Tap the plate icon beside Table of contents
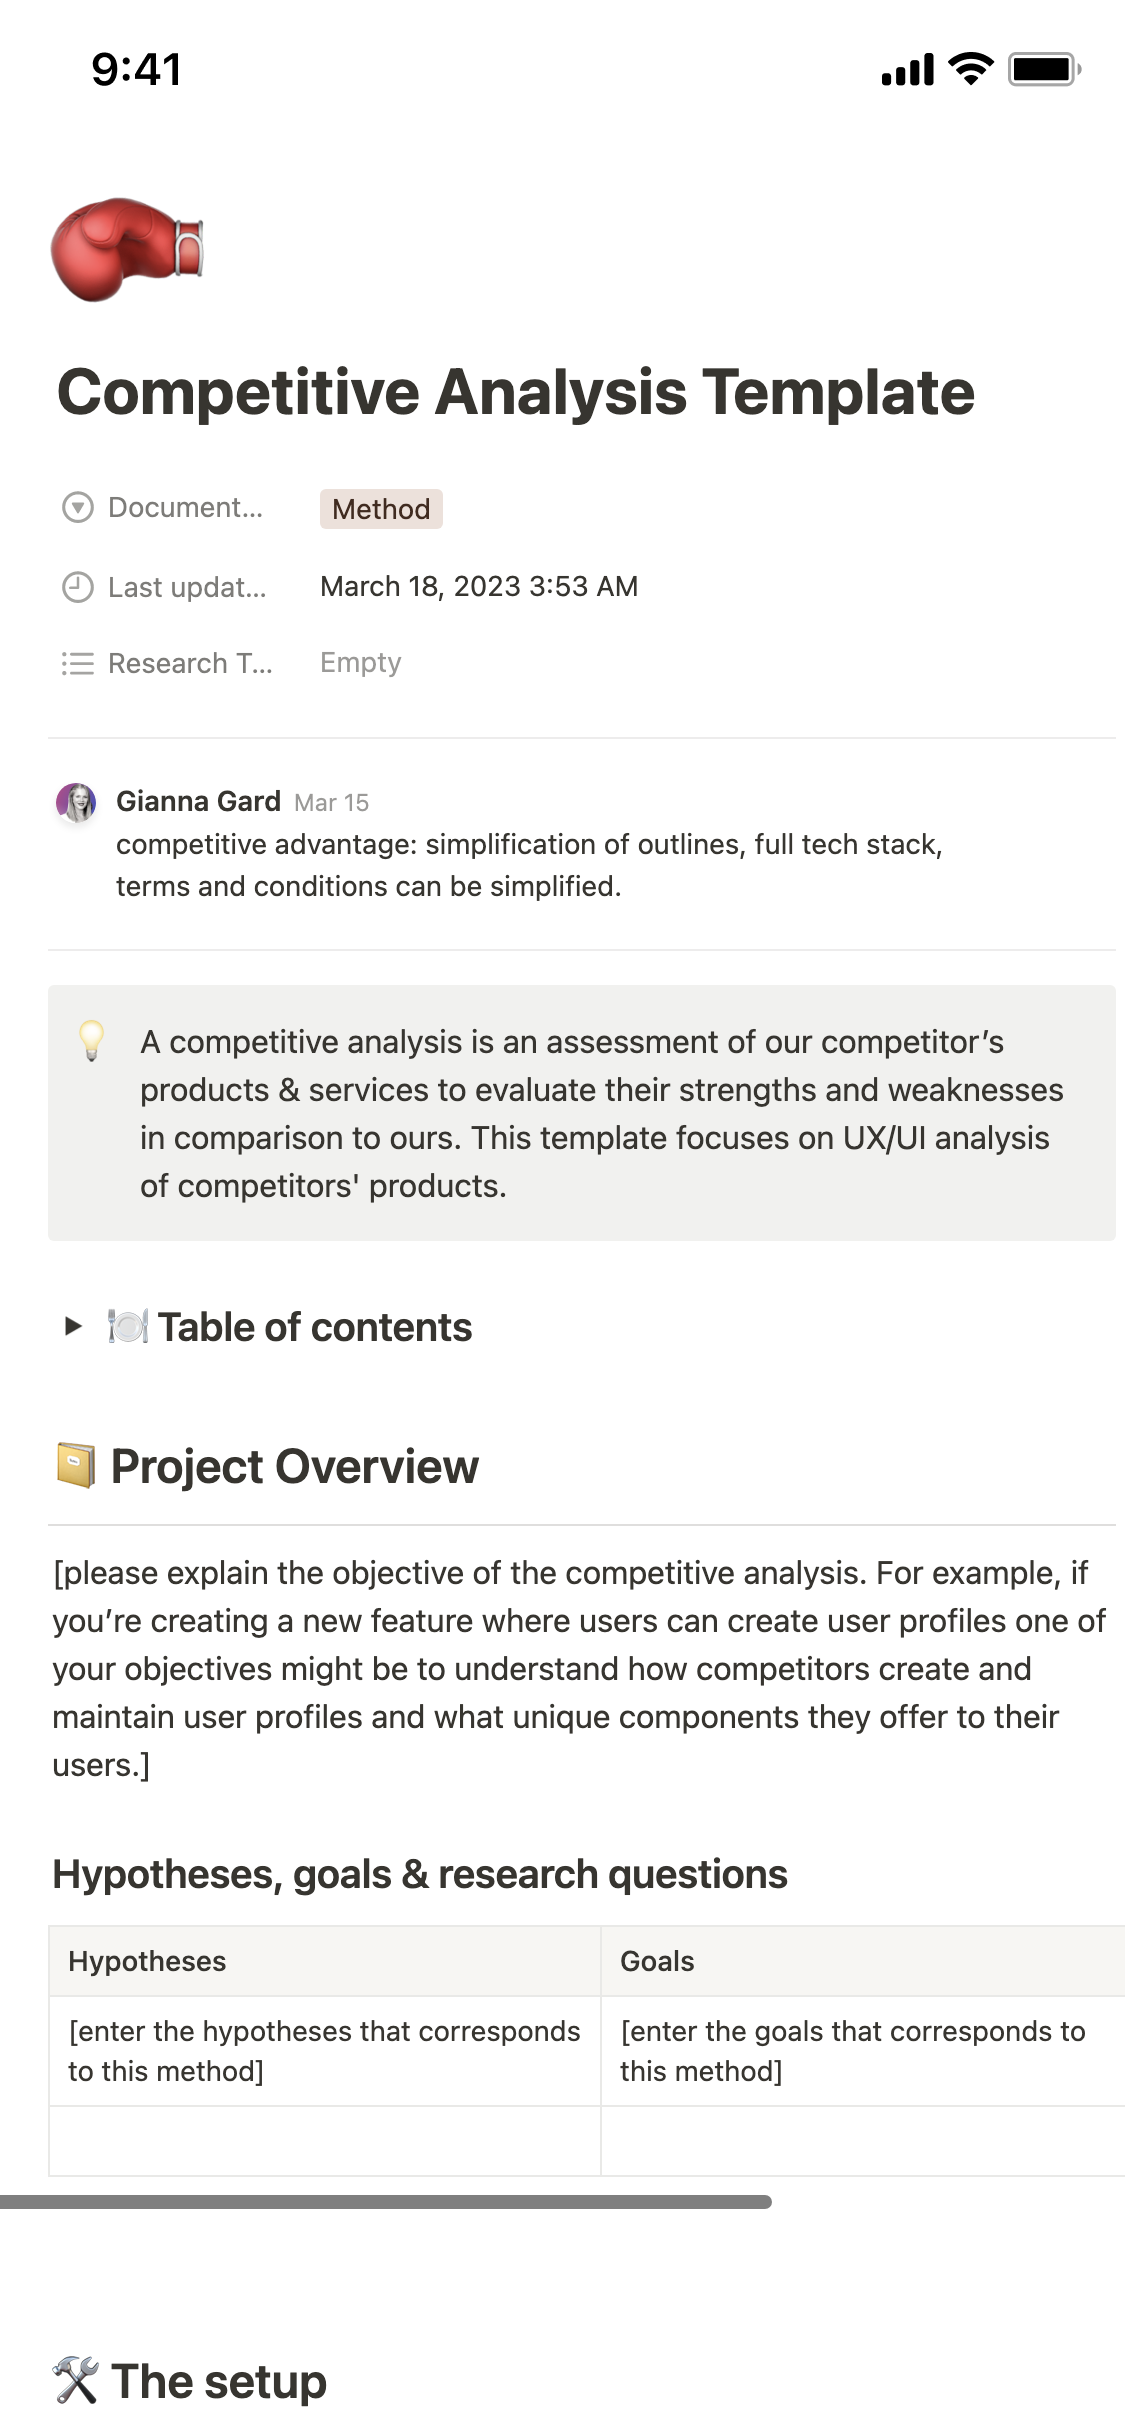This screenshot has width=1125, height=2436. point(128,1327)
